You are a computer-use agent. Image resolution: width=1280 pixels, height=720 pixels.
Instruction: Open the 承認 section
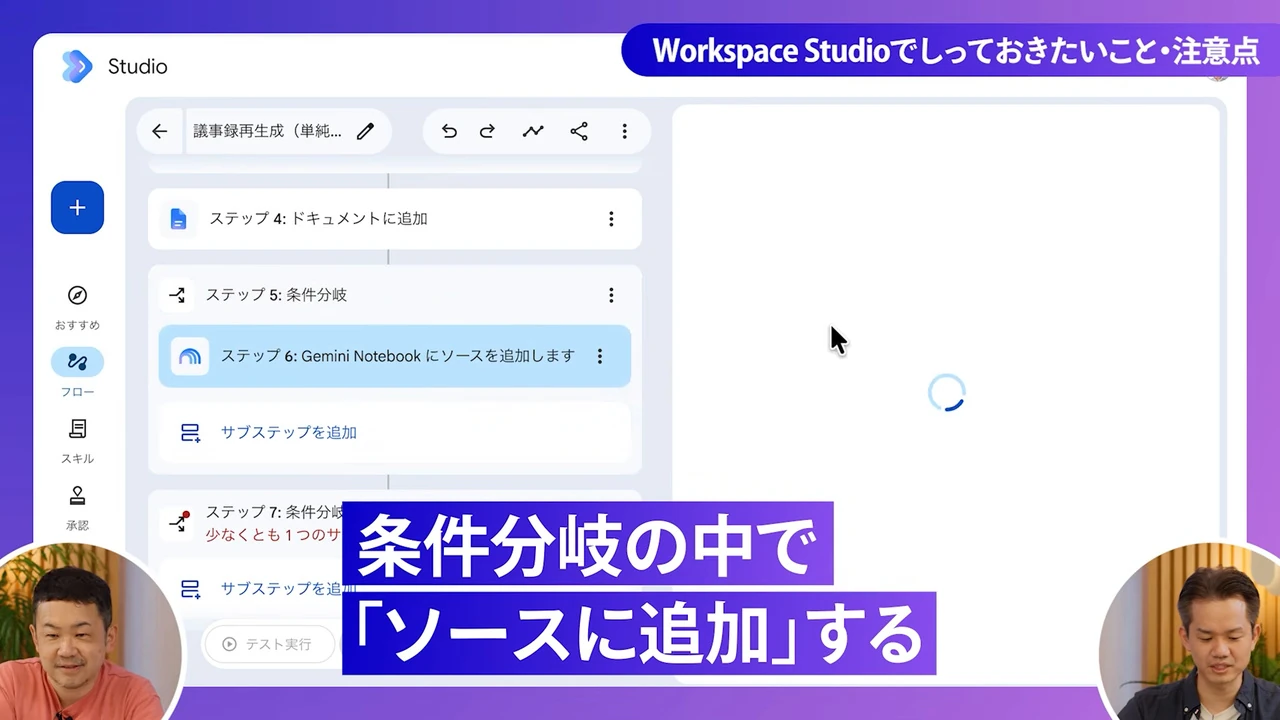pyautogui.click(x=77, y=508)
